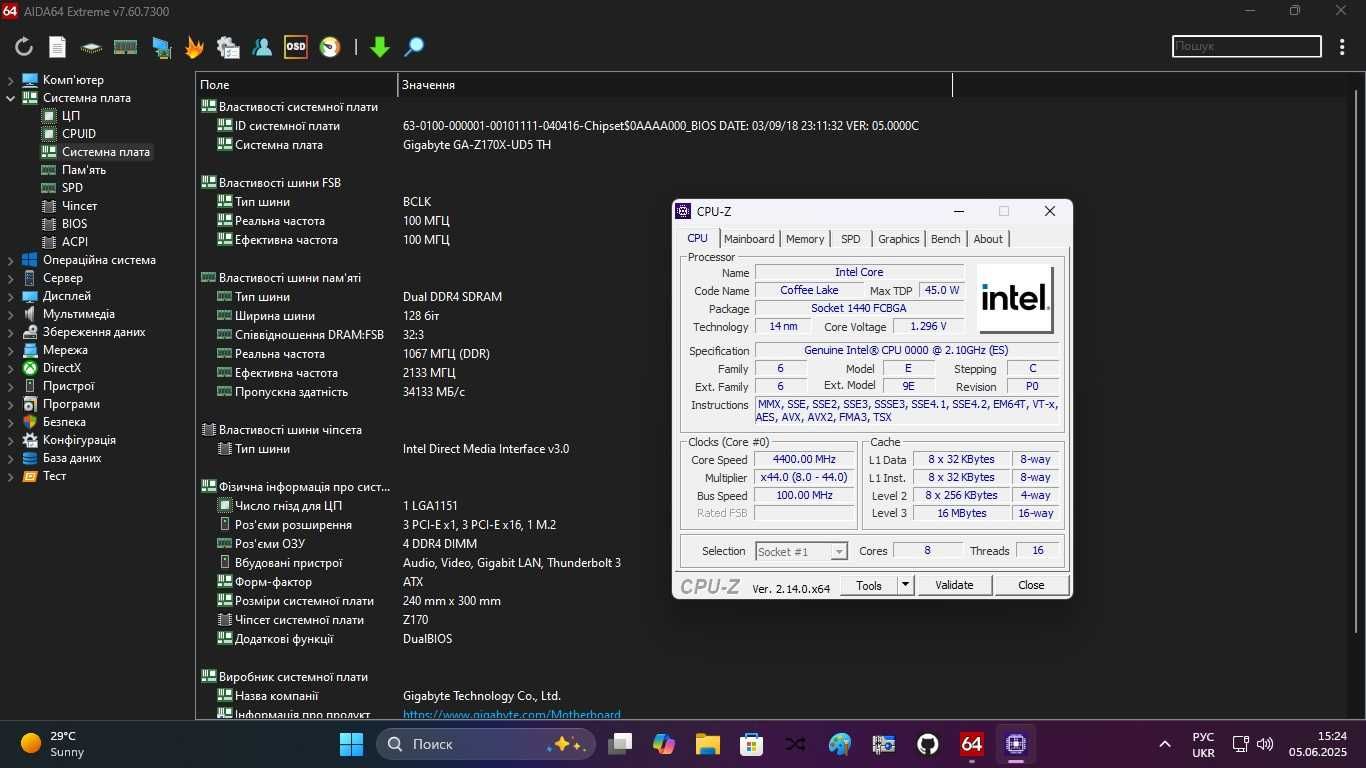Open the memory module toolbar icon

125,46
